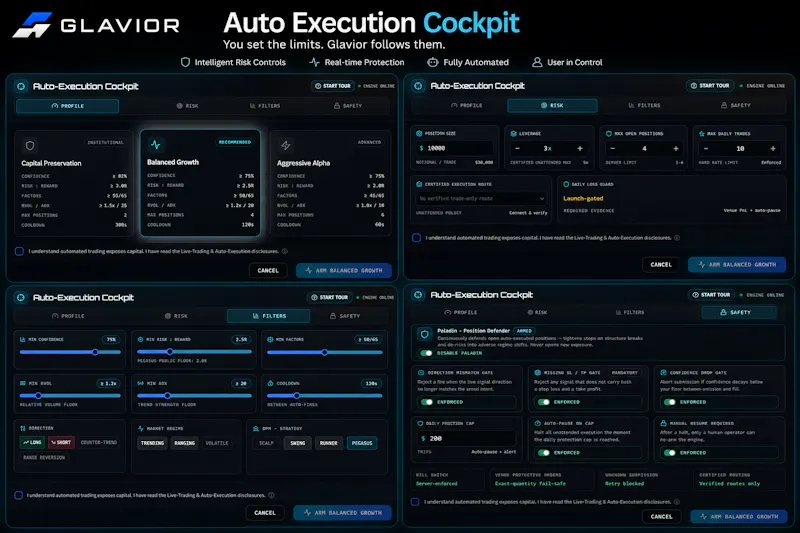Toggle the Auto-Pause on Cap enforced switch
This screenshot has width=800, height=533.
click(544, 452)
